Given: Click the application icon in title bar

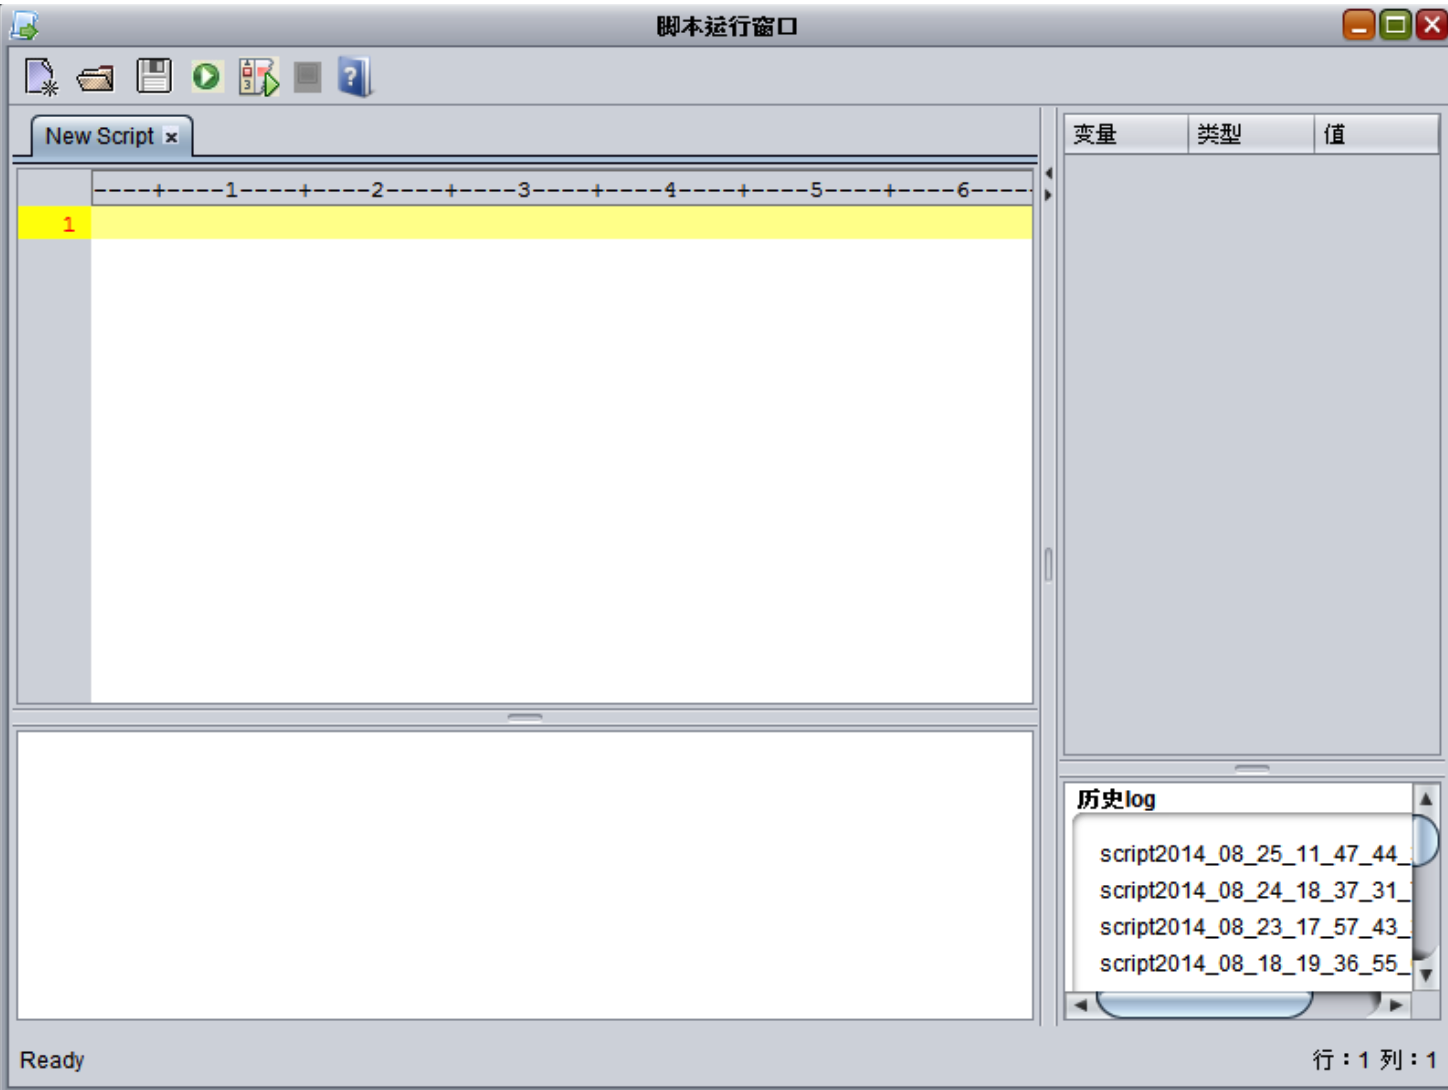Looking at the screenshot, I should [24, 25].
